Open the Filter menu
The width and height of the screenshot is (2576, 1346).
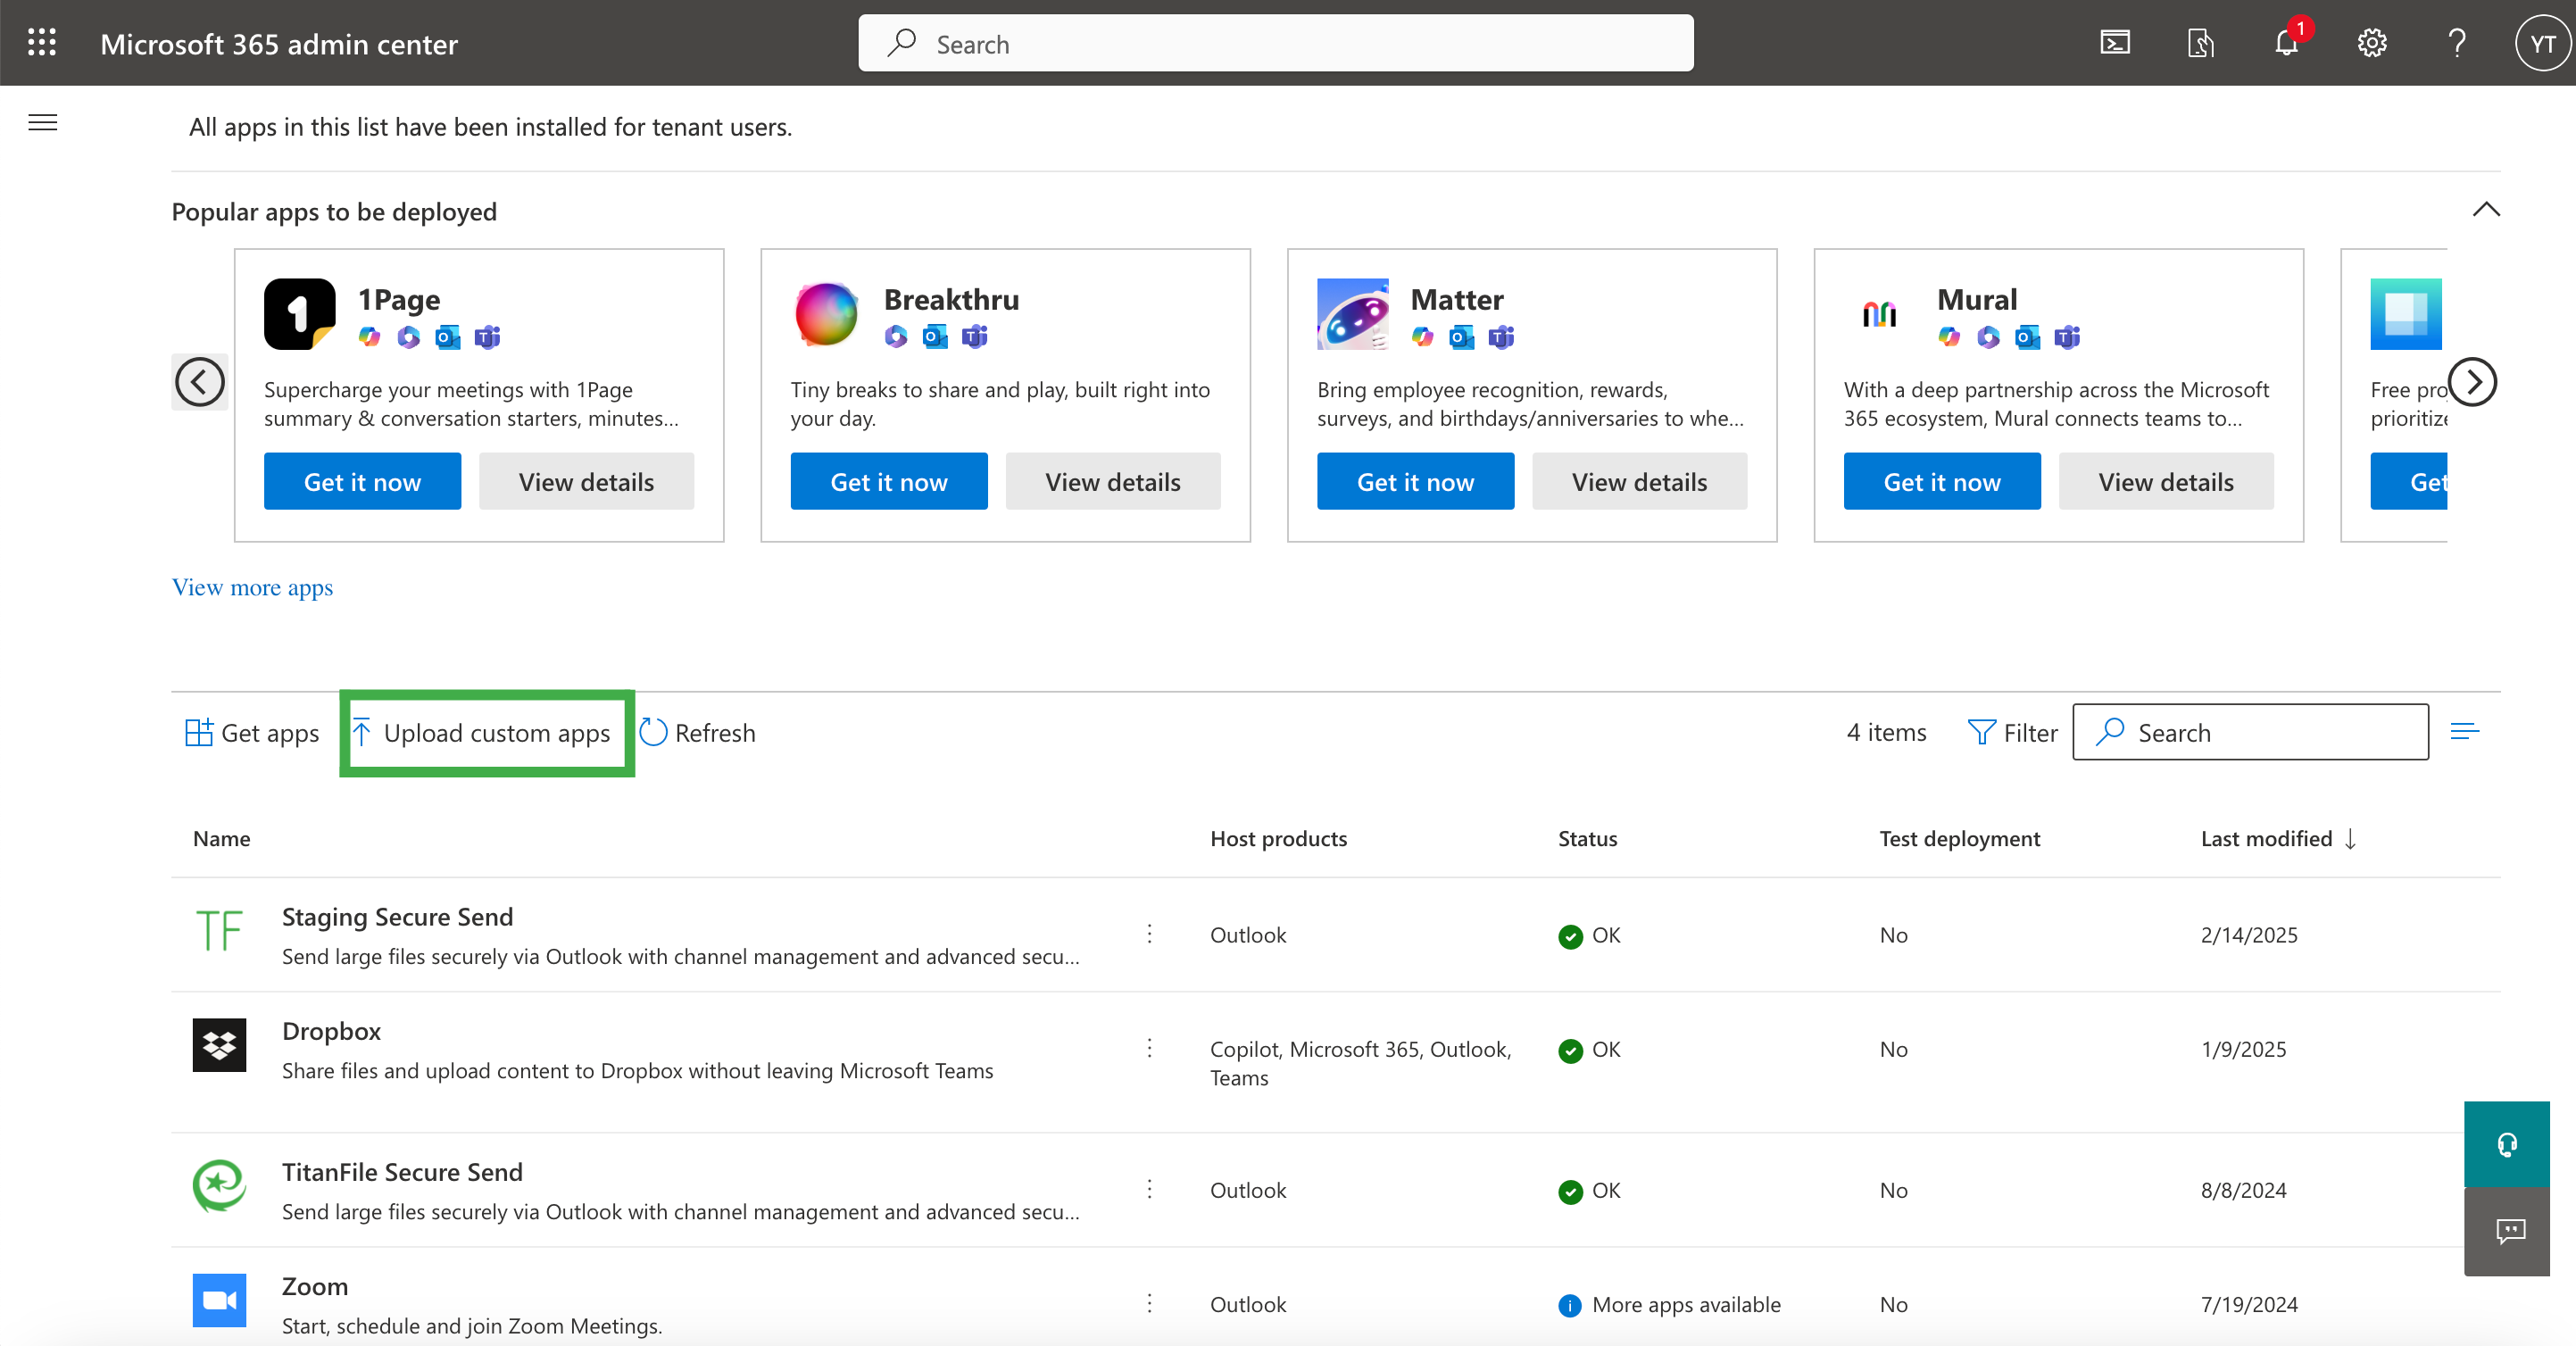[x=2012, y=732]
